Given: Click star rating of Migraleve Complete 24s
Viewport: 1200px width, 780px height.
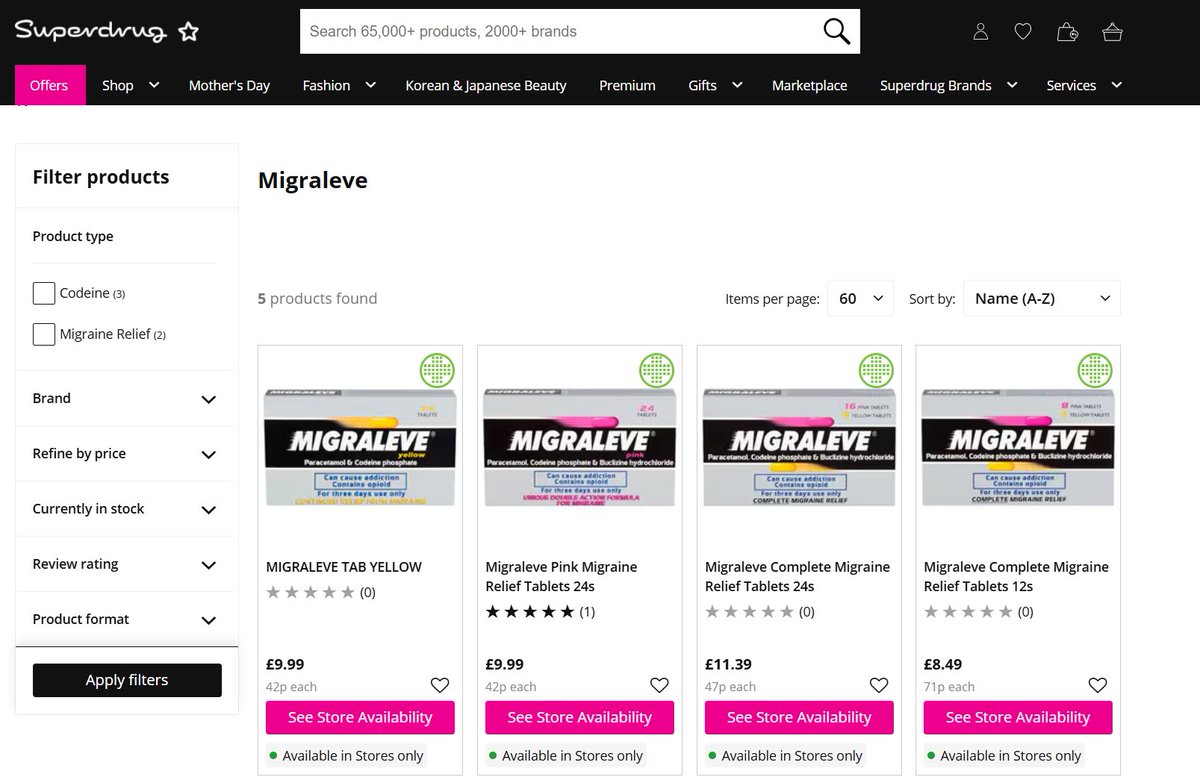Looking at the screenshot, I should [x=750, y=612].
